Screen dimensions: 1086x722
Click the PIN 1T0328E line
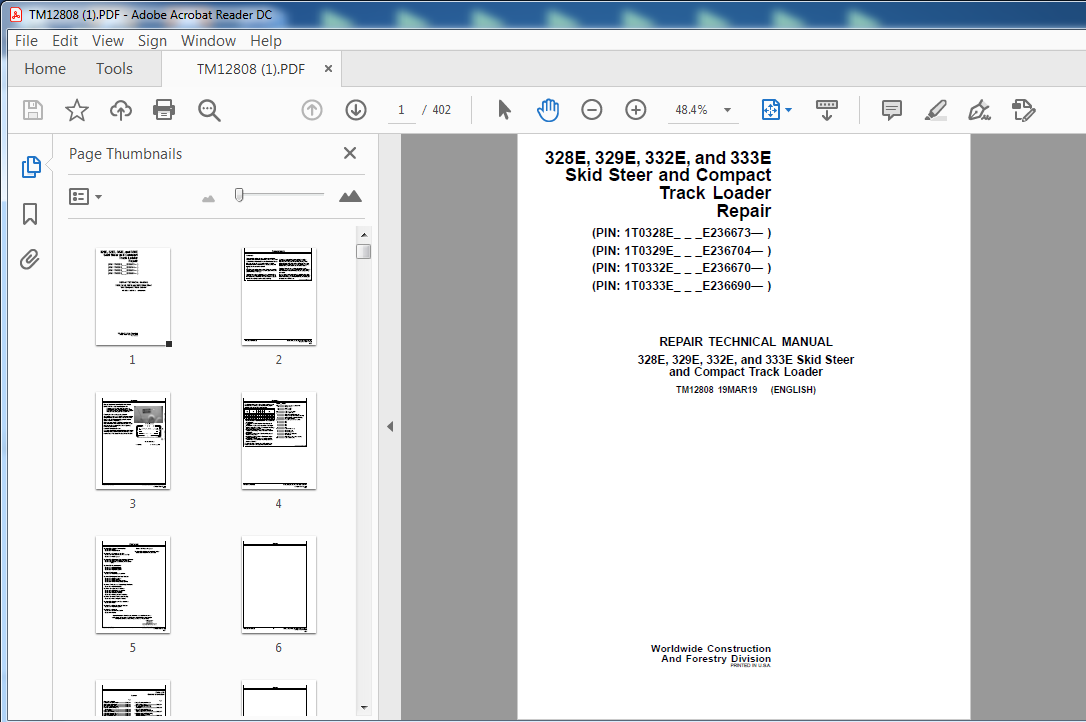pos(682,233)
